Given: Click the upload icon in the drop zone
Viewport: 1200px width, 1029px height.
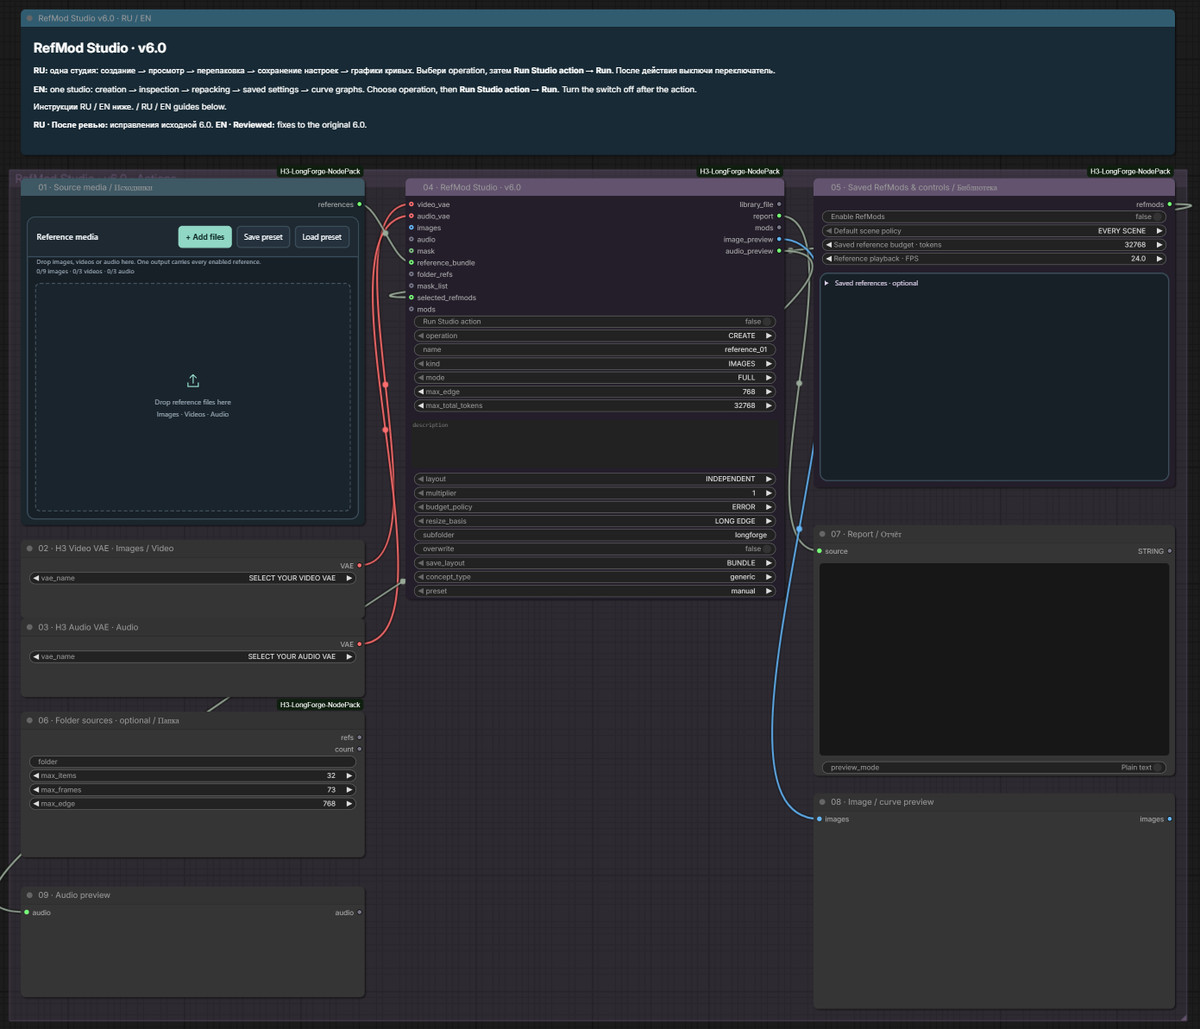Looking at the screenshot, I should (x=193, y=381).
